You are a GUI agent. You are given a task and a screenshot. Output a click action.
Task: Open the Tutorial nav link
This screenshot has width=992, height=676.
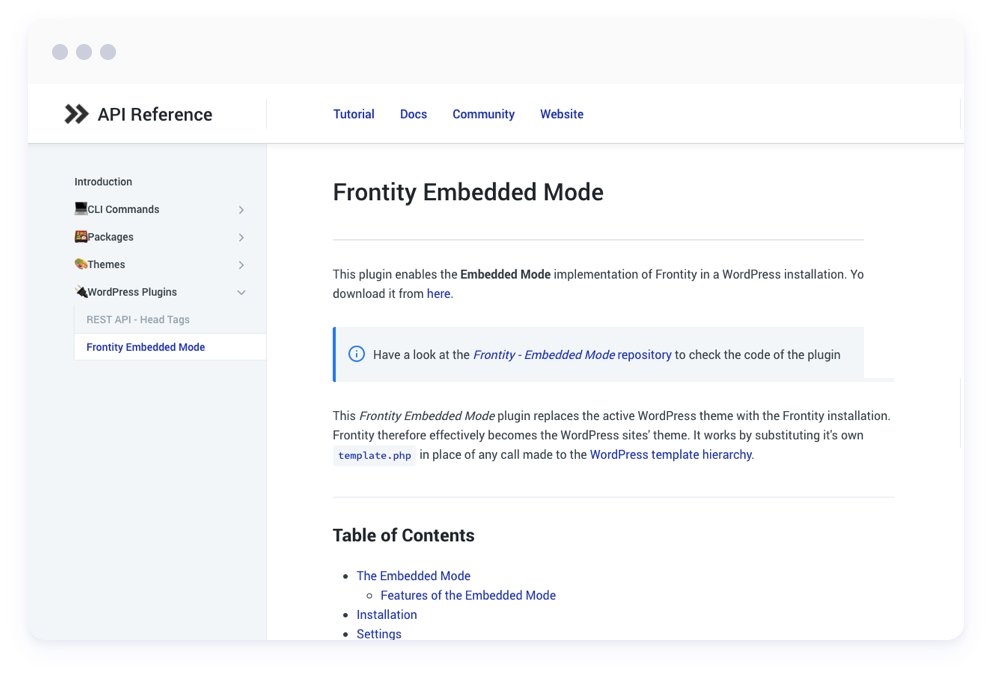pyautogui.click(x=354, y=114)
